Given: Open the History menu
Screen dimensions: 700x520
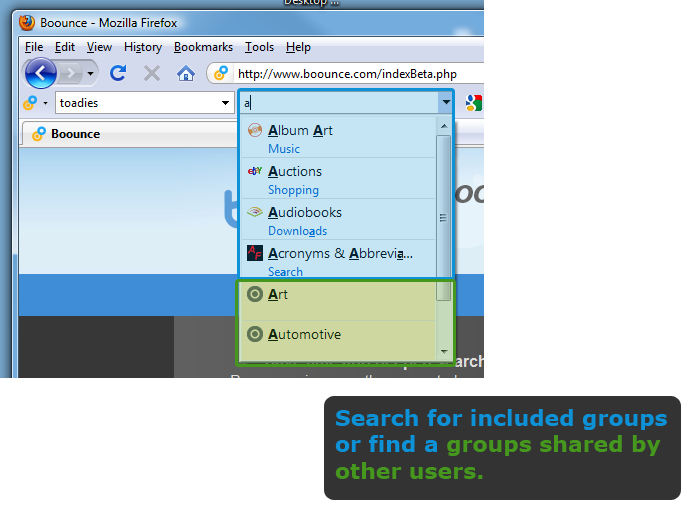Looking at the screenshot, I should click(x=143, y=47).
